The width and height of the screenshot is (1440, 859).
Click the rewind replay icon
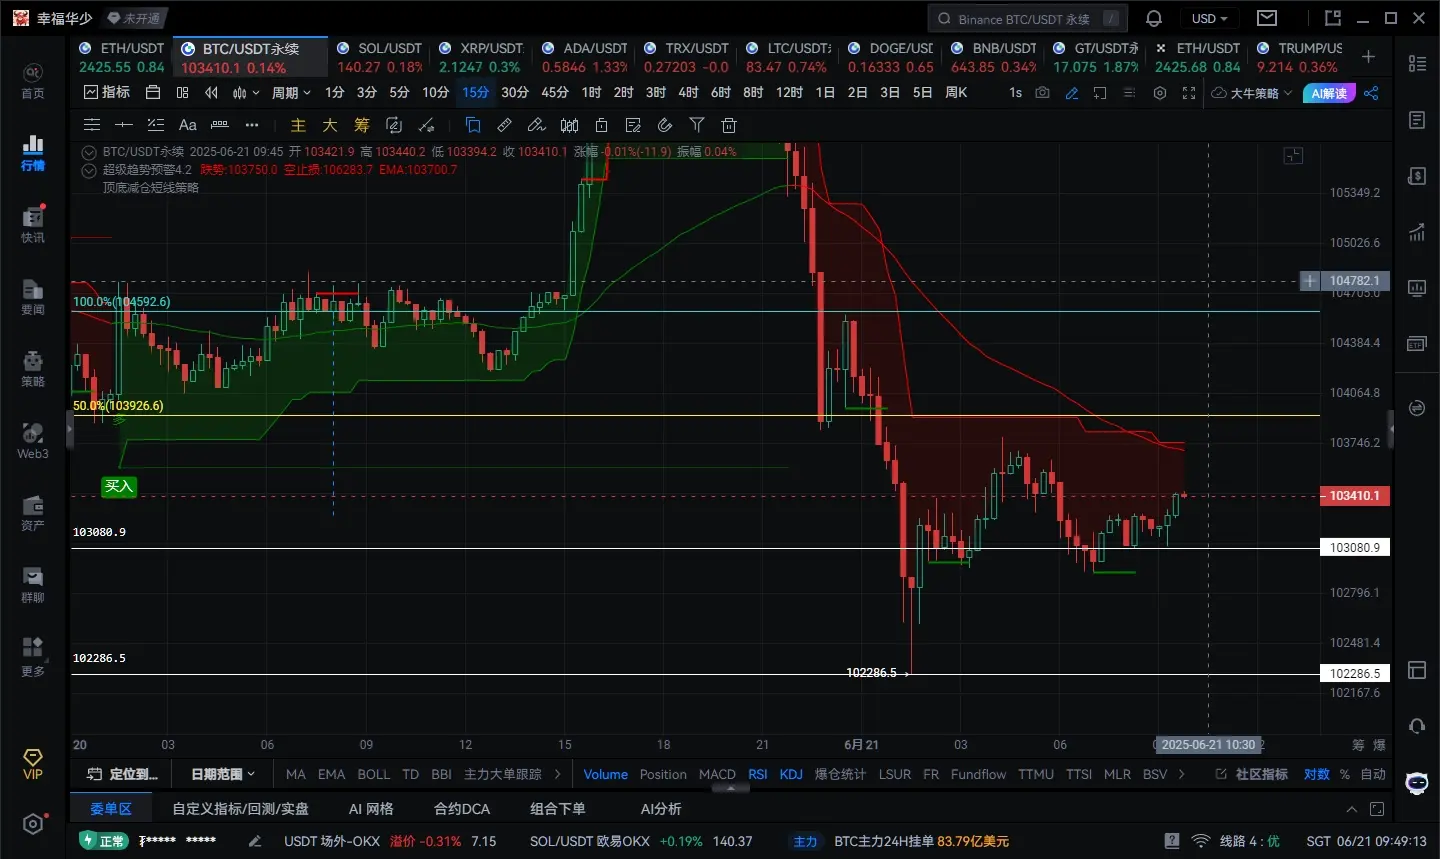[211, 93]
